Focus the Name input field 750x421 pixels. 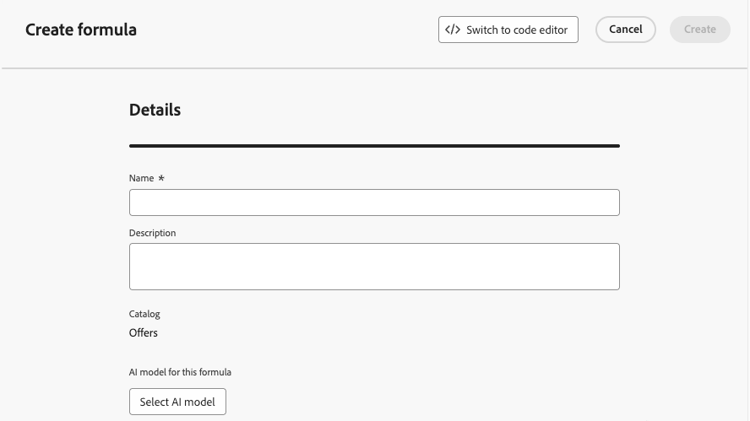click(374, 202)
